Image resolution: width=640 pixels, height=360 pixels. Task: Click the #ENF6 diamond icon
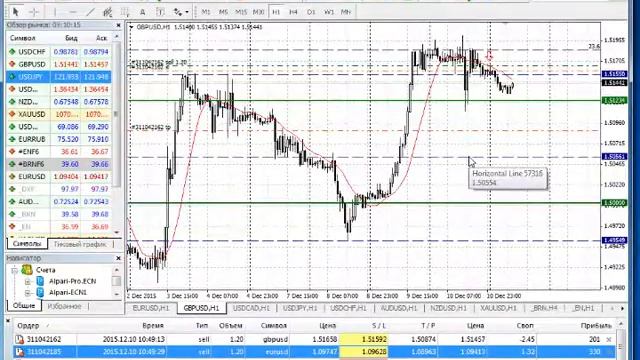[12, 152]
